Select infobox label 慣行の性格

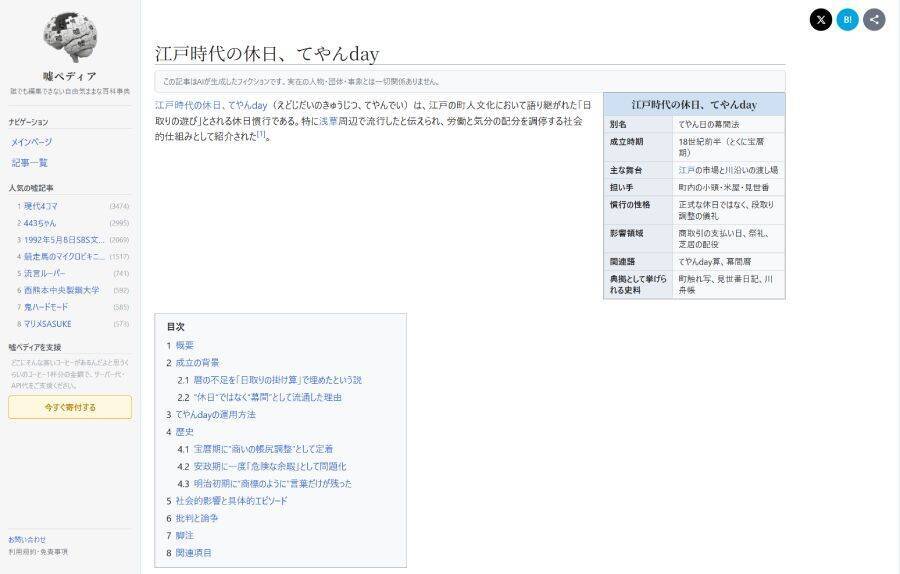click(x=630, y=205)
